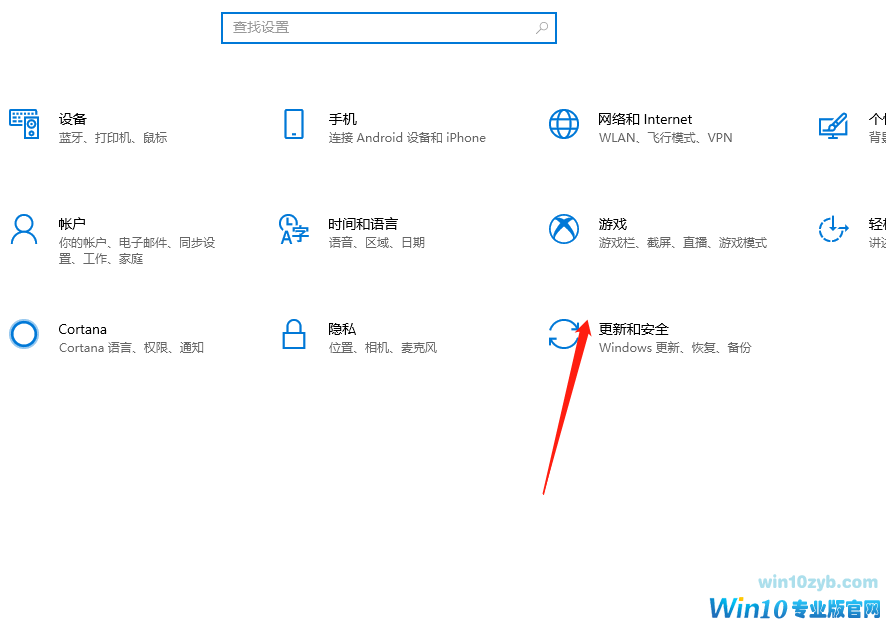Open the 时间和语言 clock-letter icon

pos(294,229)
